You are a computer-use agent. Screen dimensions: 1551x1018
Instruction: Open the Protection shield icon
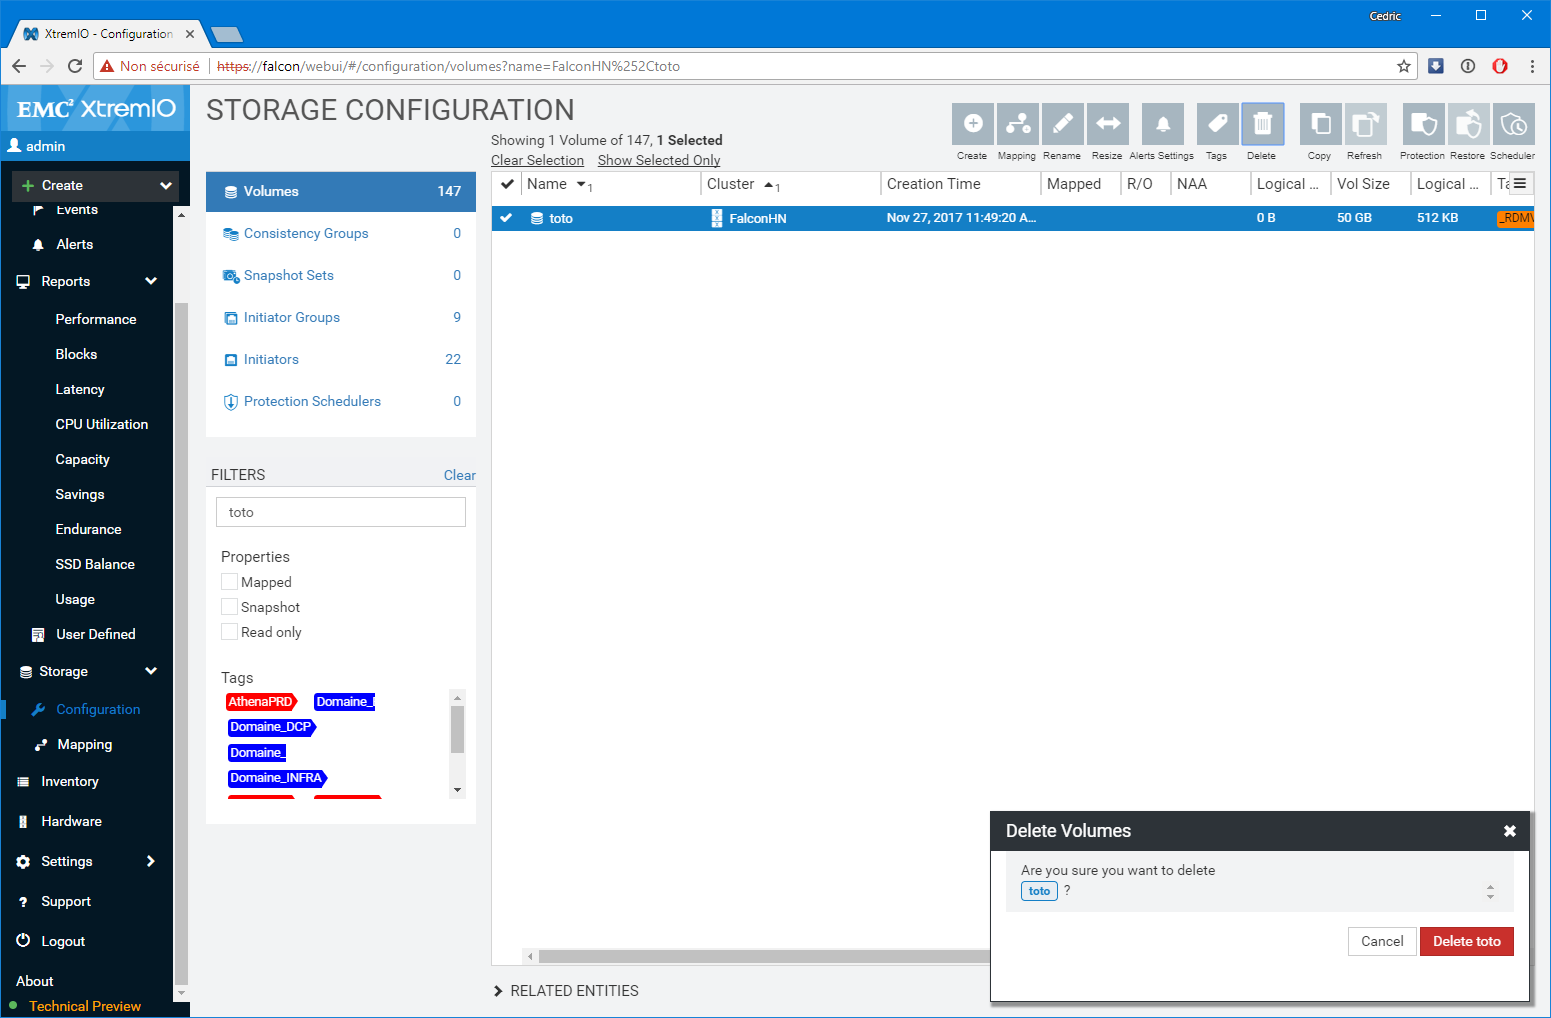coord(1422,124)
